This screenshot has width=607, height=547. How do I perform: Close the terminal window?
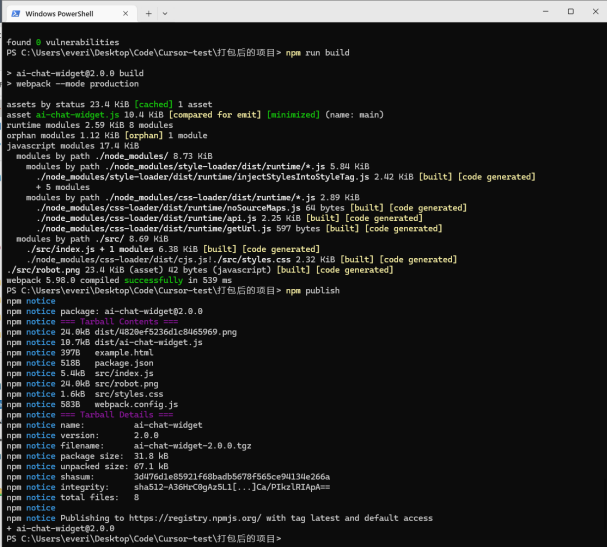[x=595, y=12]
